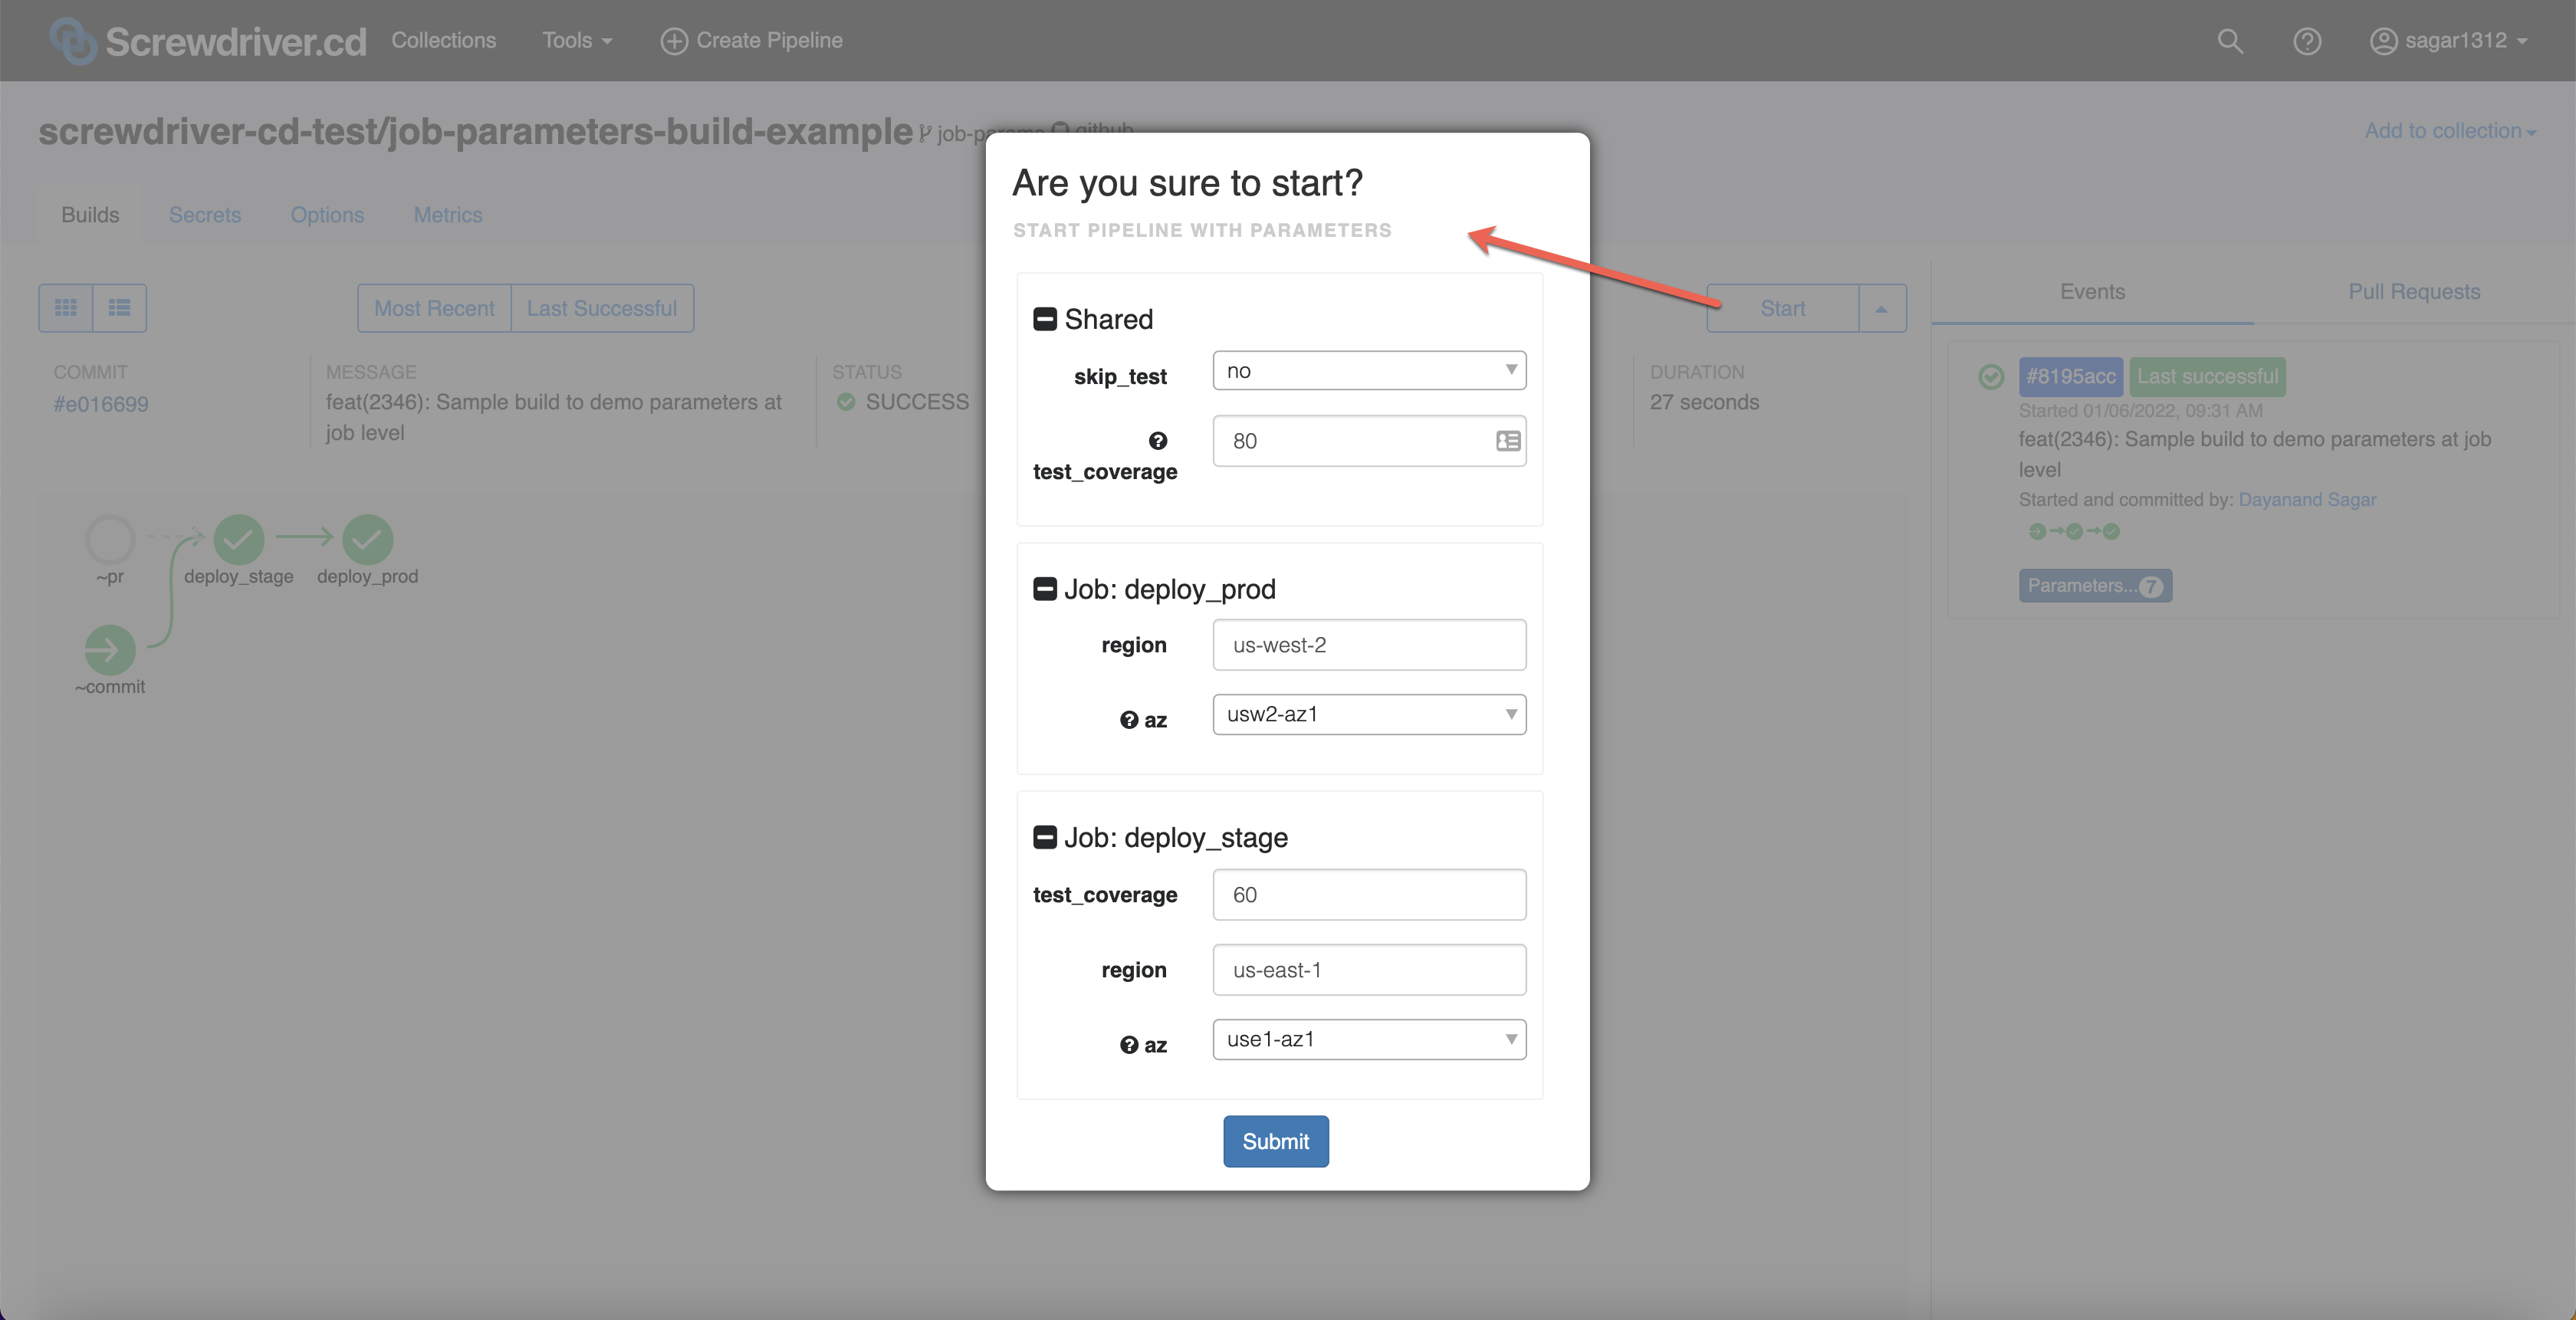The width and height of the screenshot is (2576, 1320).
Task: Click the pipeline name heading
Action: [476, 131]
